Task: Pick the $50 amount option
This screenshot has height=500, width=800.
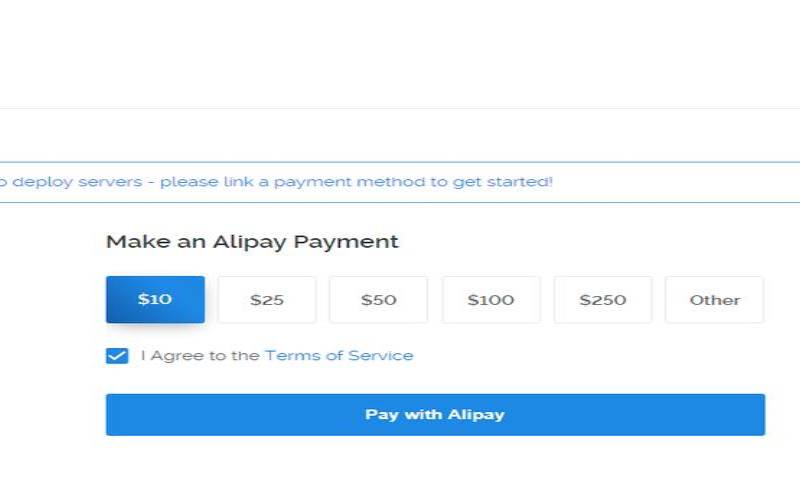Action: click(x=379, y=300)
